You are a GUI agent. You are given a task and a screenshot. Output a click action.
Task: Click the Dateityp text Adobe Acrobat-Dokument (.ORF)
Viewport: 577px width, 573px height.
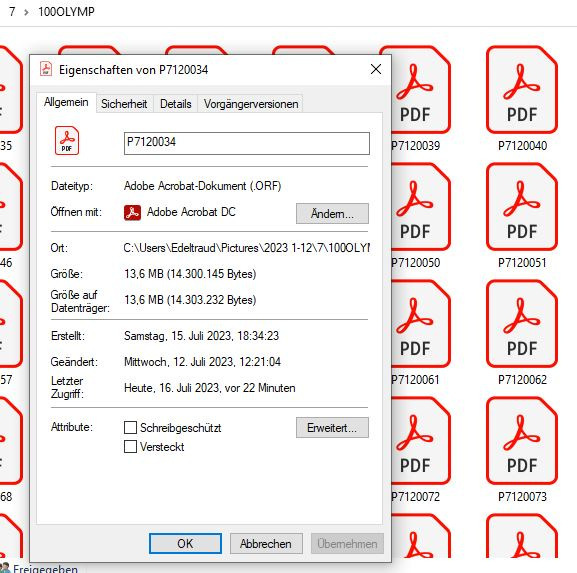coord(203,186)
